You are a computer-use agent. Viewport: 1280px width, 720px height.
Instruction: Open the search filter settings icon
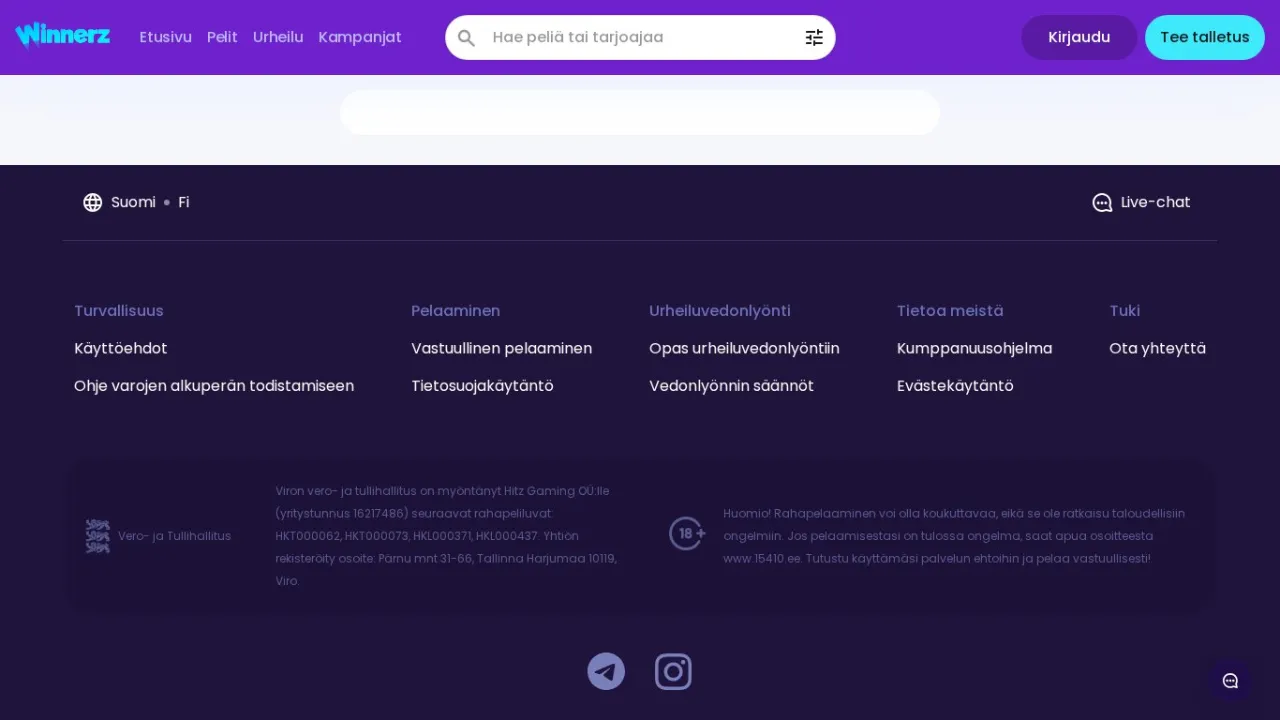point(814,38)
